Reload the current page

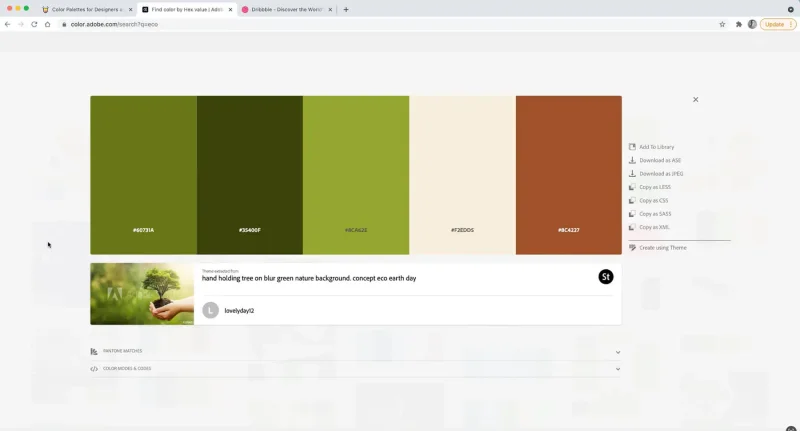pyautogui.click(x=34, y=24)
